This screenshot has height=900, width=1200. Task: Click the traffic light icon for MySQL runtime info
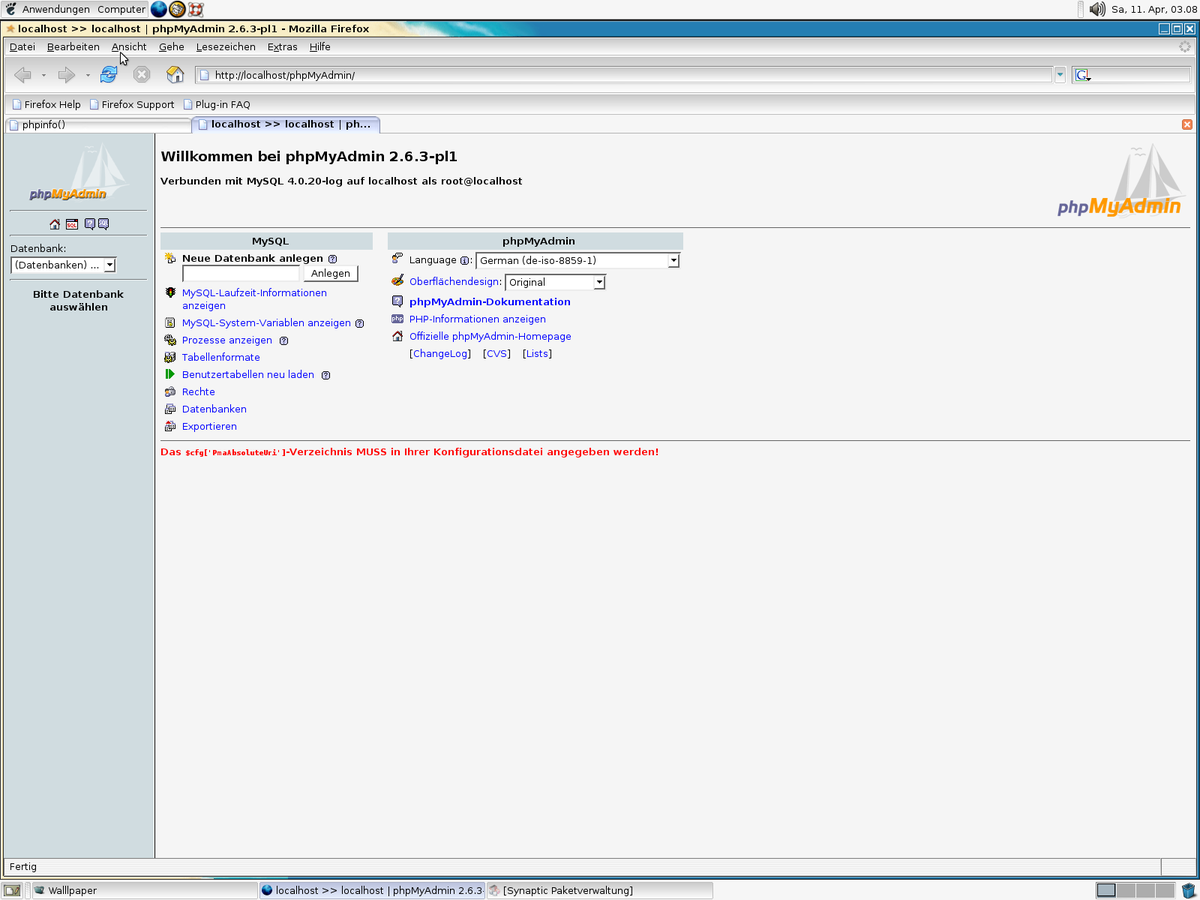pyautogui.click(x=171, y=293)
